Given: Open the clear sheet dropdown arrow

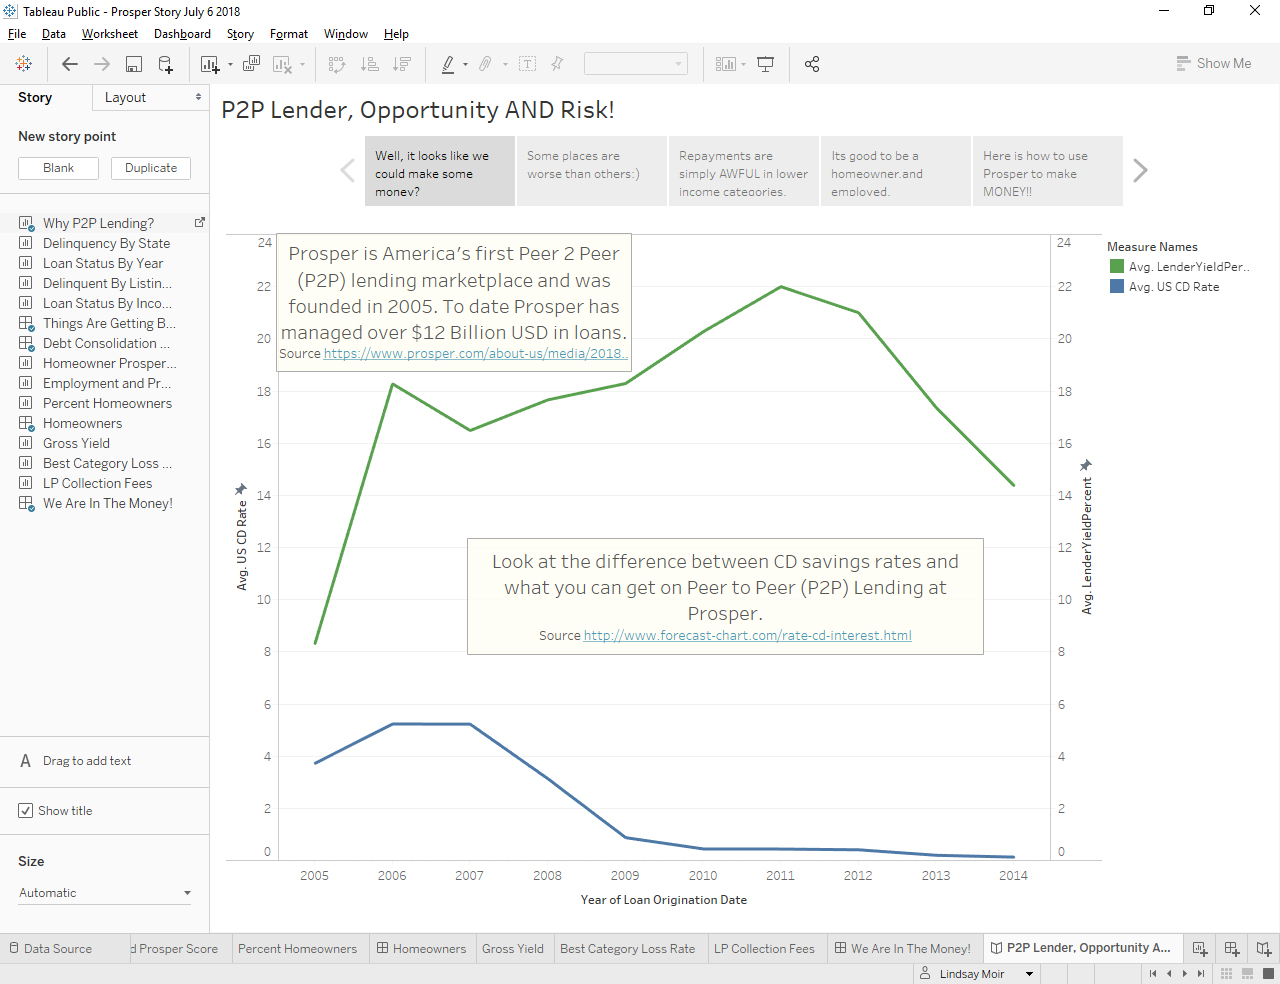Looking at the screenshot, I should (303, 65).
